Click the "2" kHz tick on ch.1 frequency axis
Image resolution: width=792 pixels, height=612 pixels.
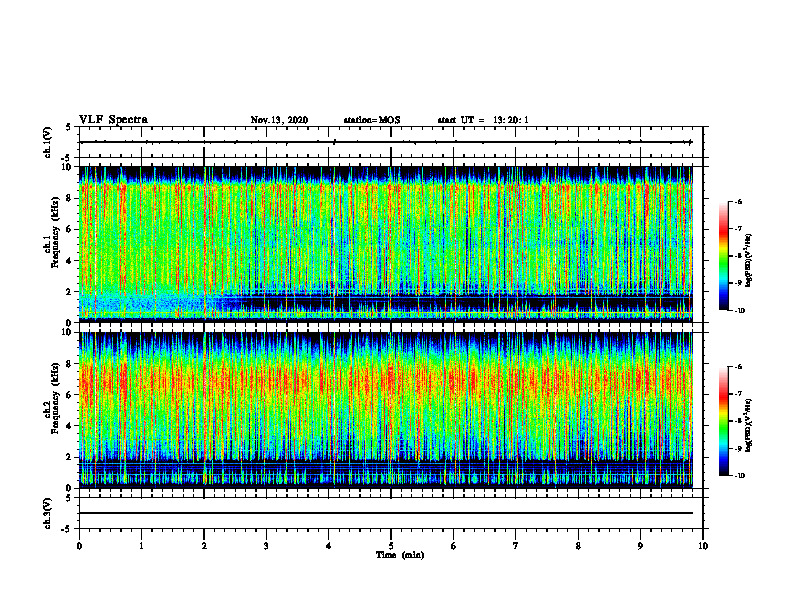pos(70,292)
